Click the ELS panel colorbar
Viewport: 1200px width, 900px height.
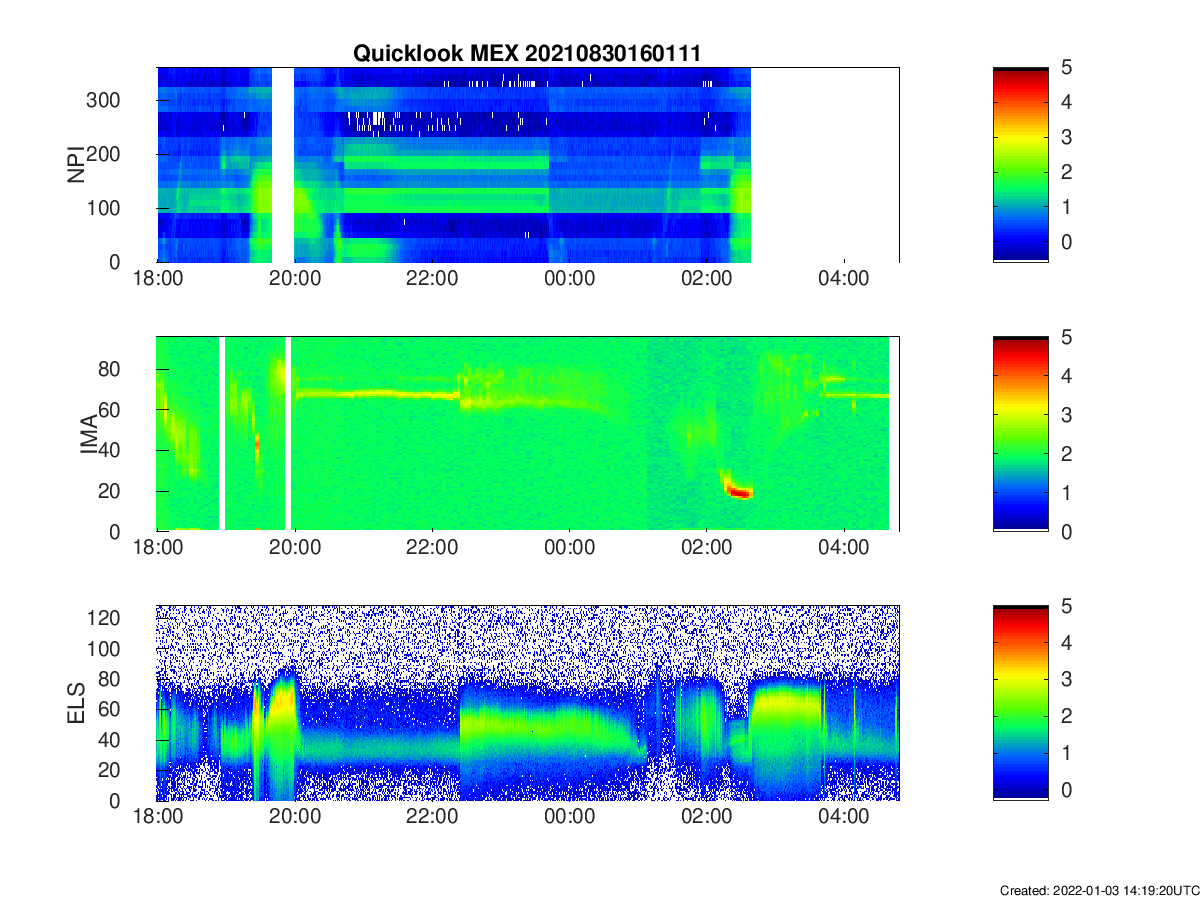coord(1020,703)
